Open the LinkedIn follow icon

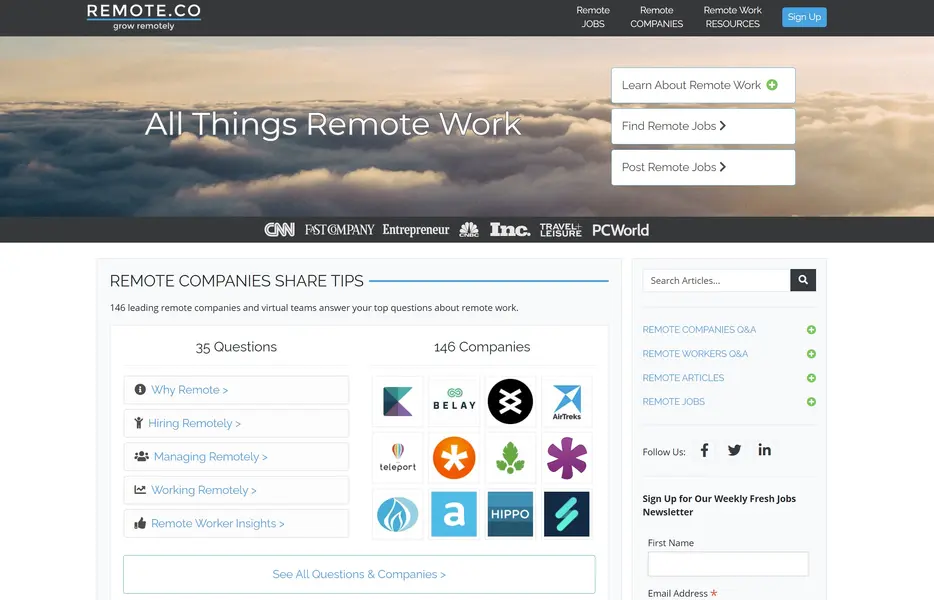pos(764,450)
